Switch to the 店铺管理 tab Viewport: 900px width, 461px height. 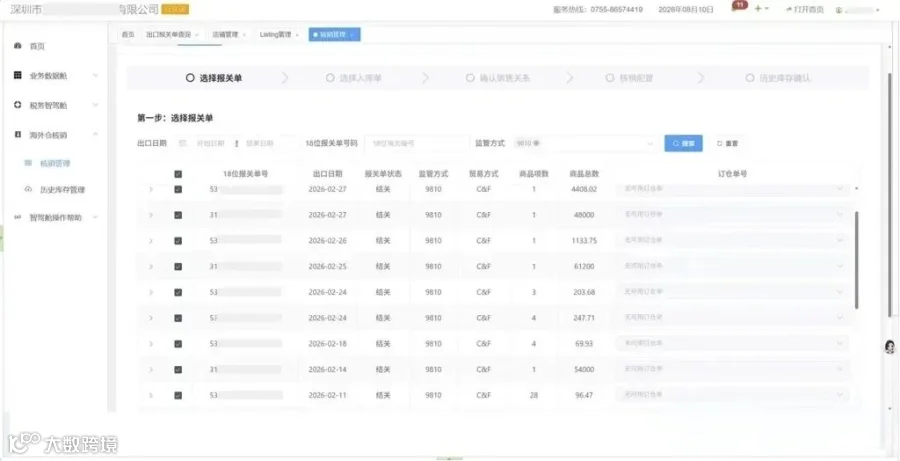click(x=224, y=35)
